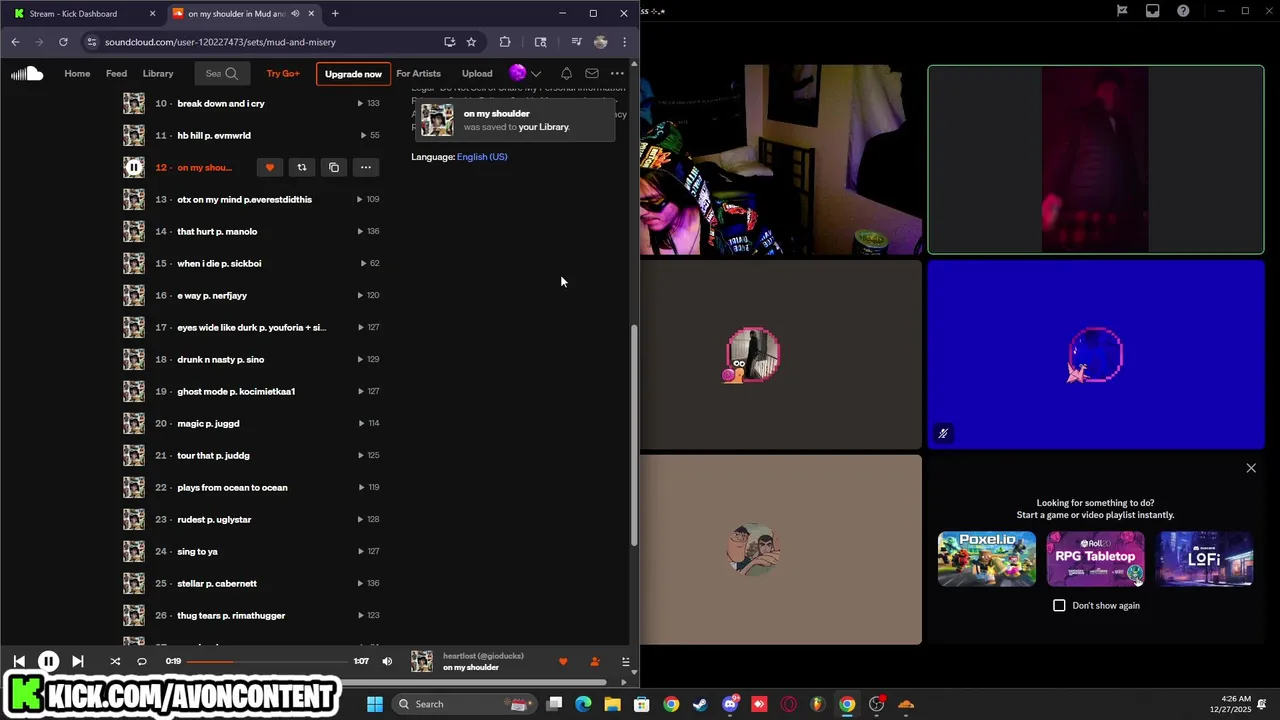The width and height of the screenshot is (1280, 720).
Task: Click taskbar Search box
Action: [x=462, y=704]
